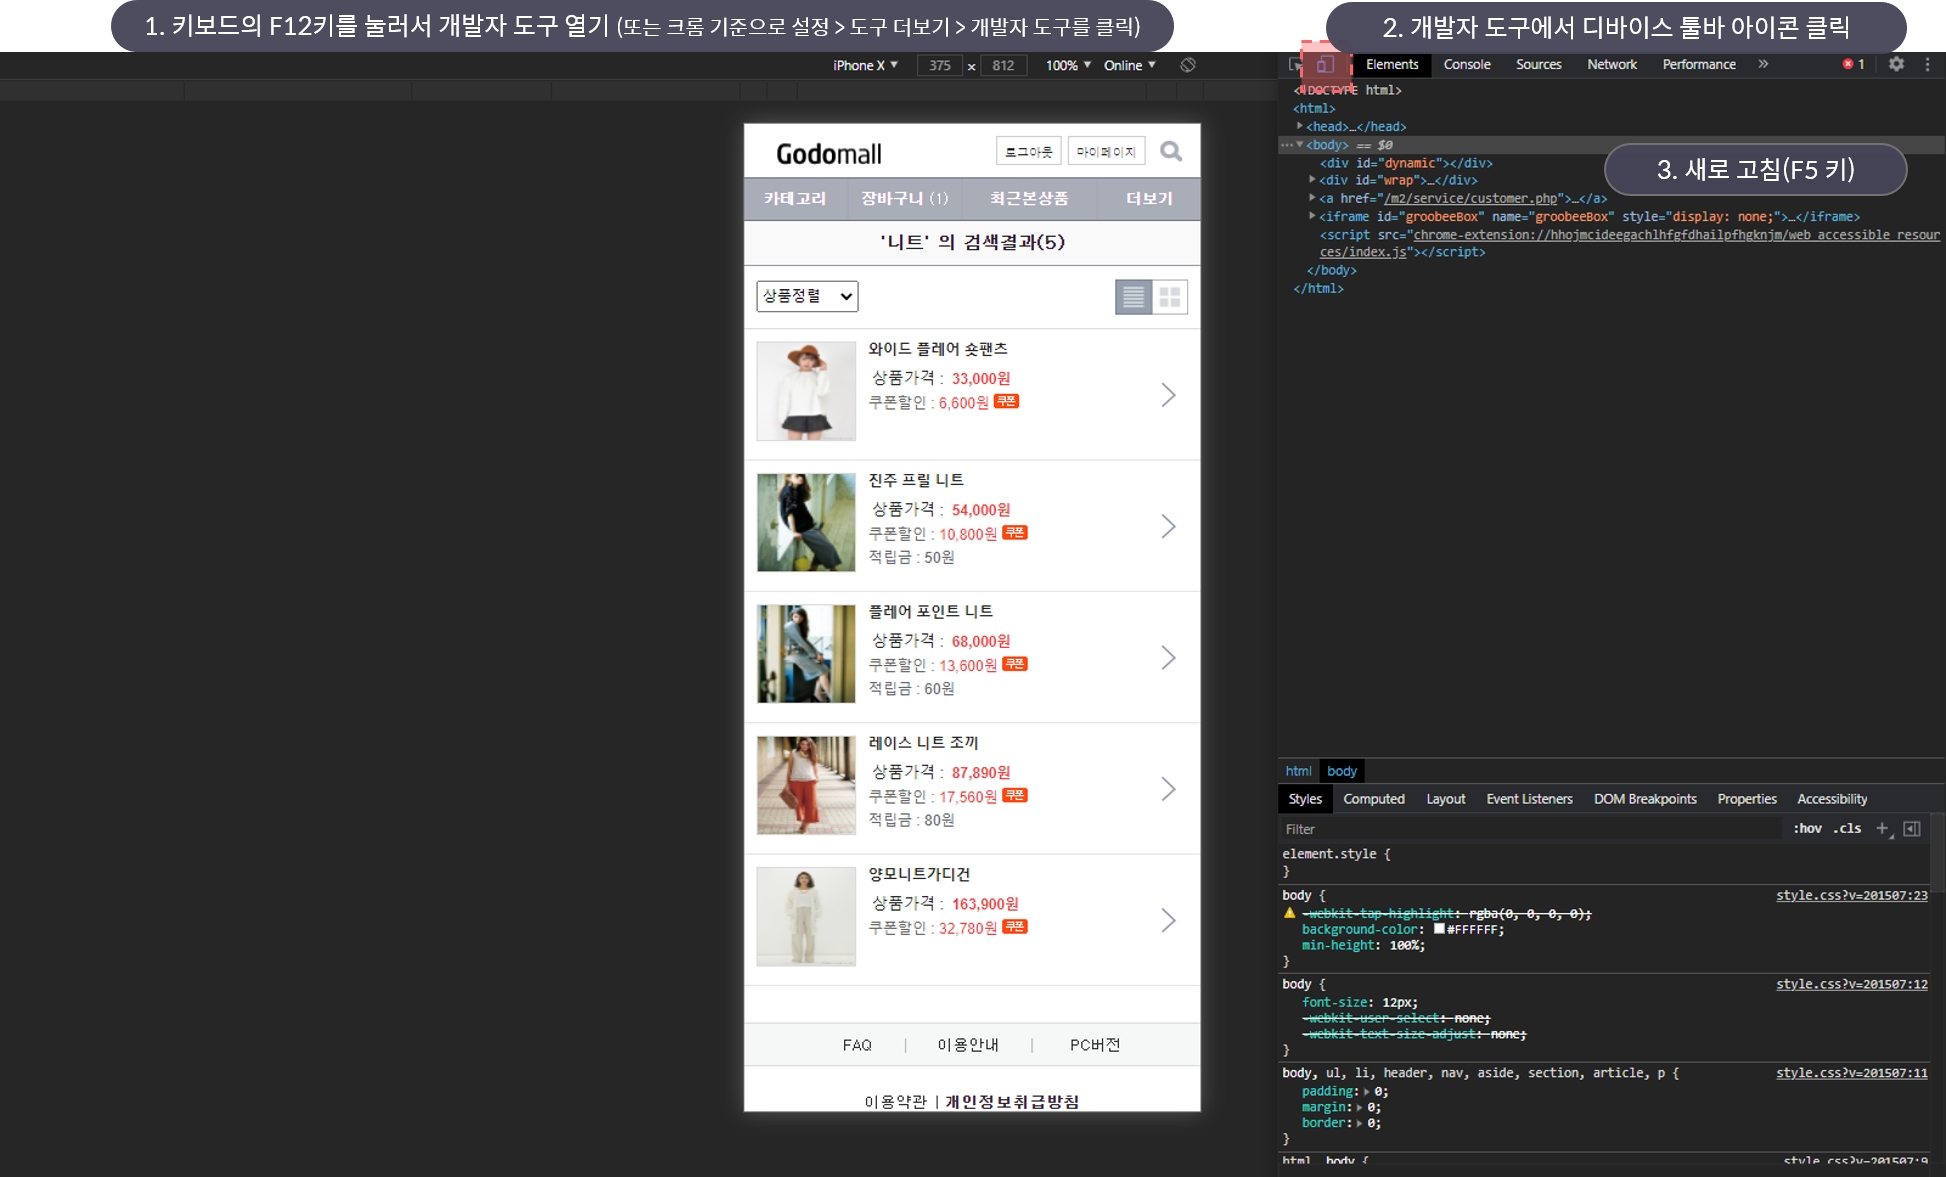Open 상품정렬 sort dropdown
The width and height of the screenshot is (1946, 1177).
click(x=807, y=296)
